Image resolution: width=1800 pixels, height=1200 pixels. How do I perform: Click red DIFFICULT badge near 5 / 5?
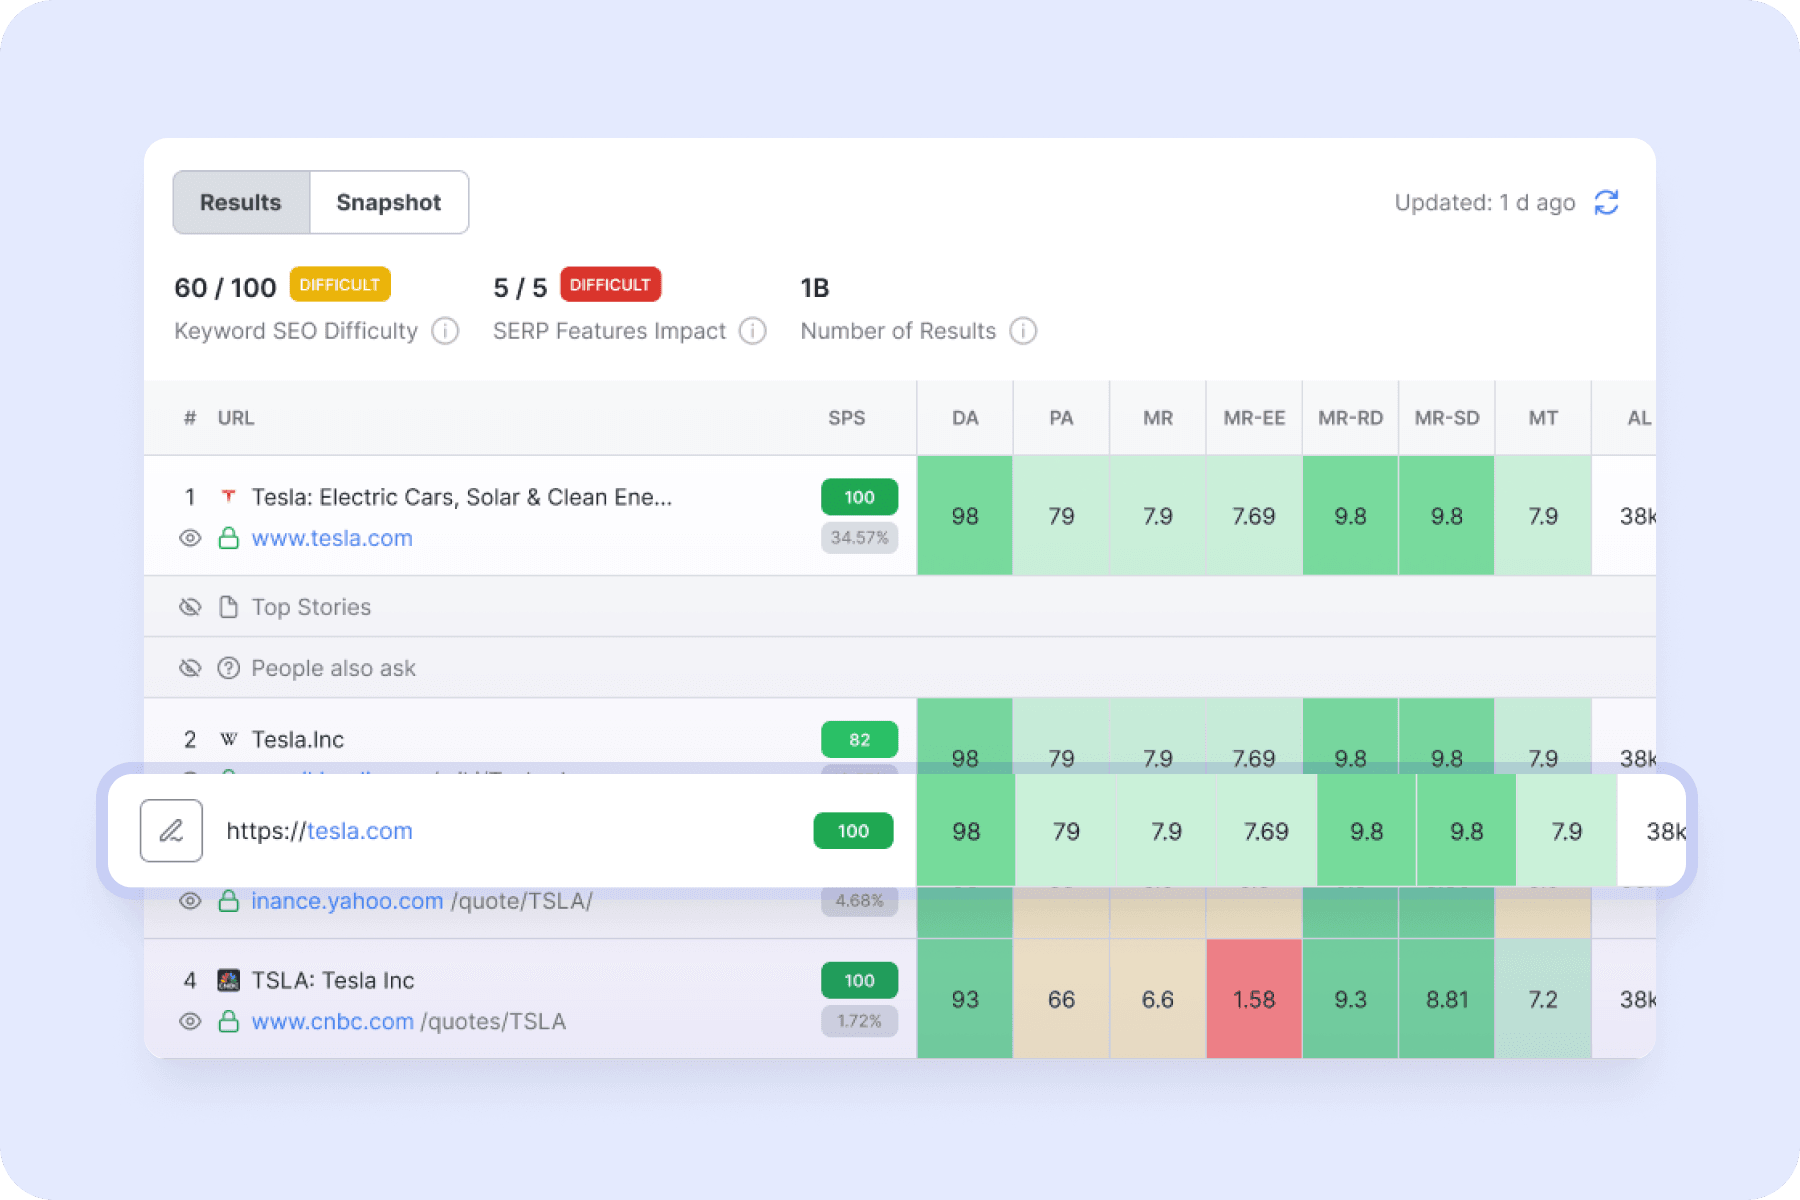point(610,285)
